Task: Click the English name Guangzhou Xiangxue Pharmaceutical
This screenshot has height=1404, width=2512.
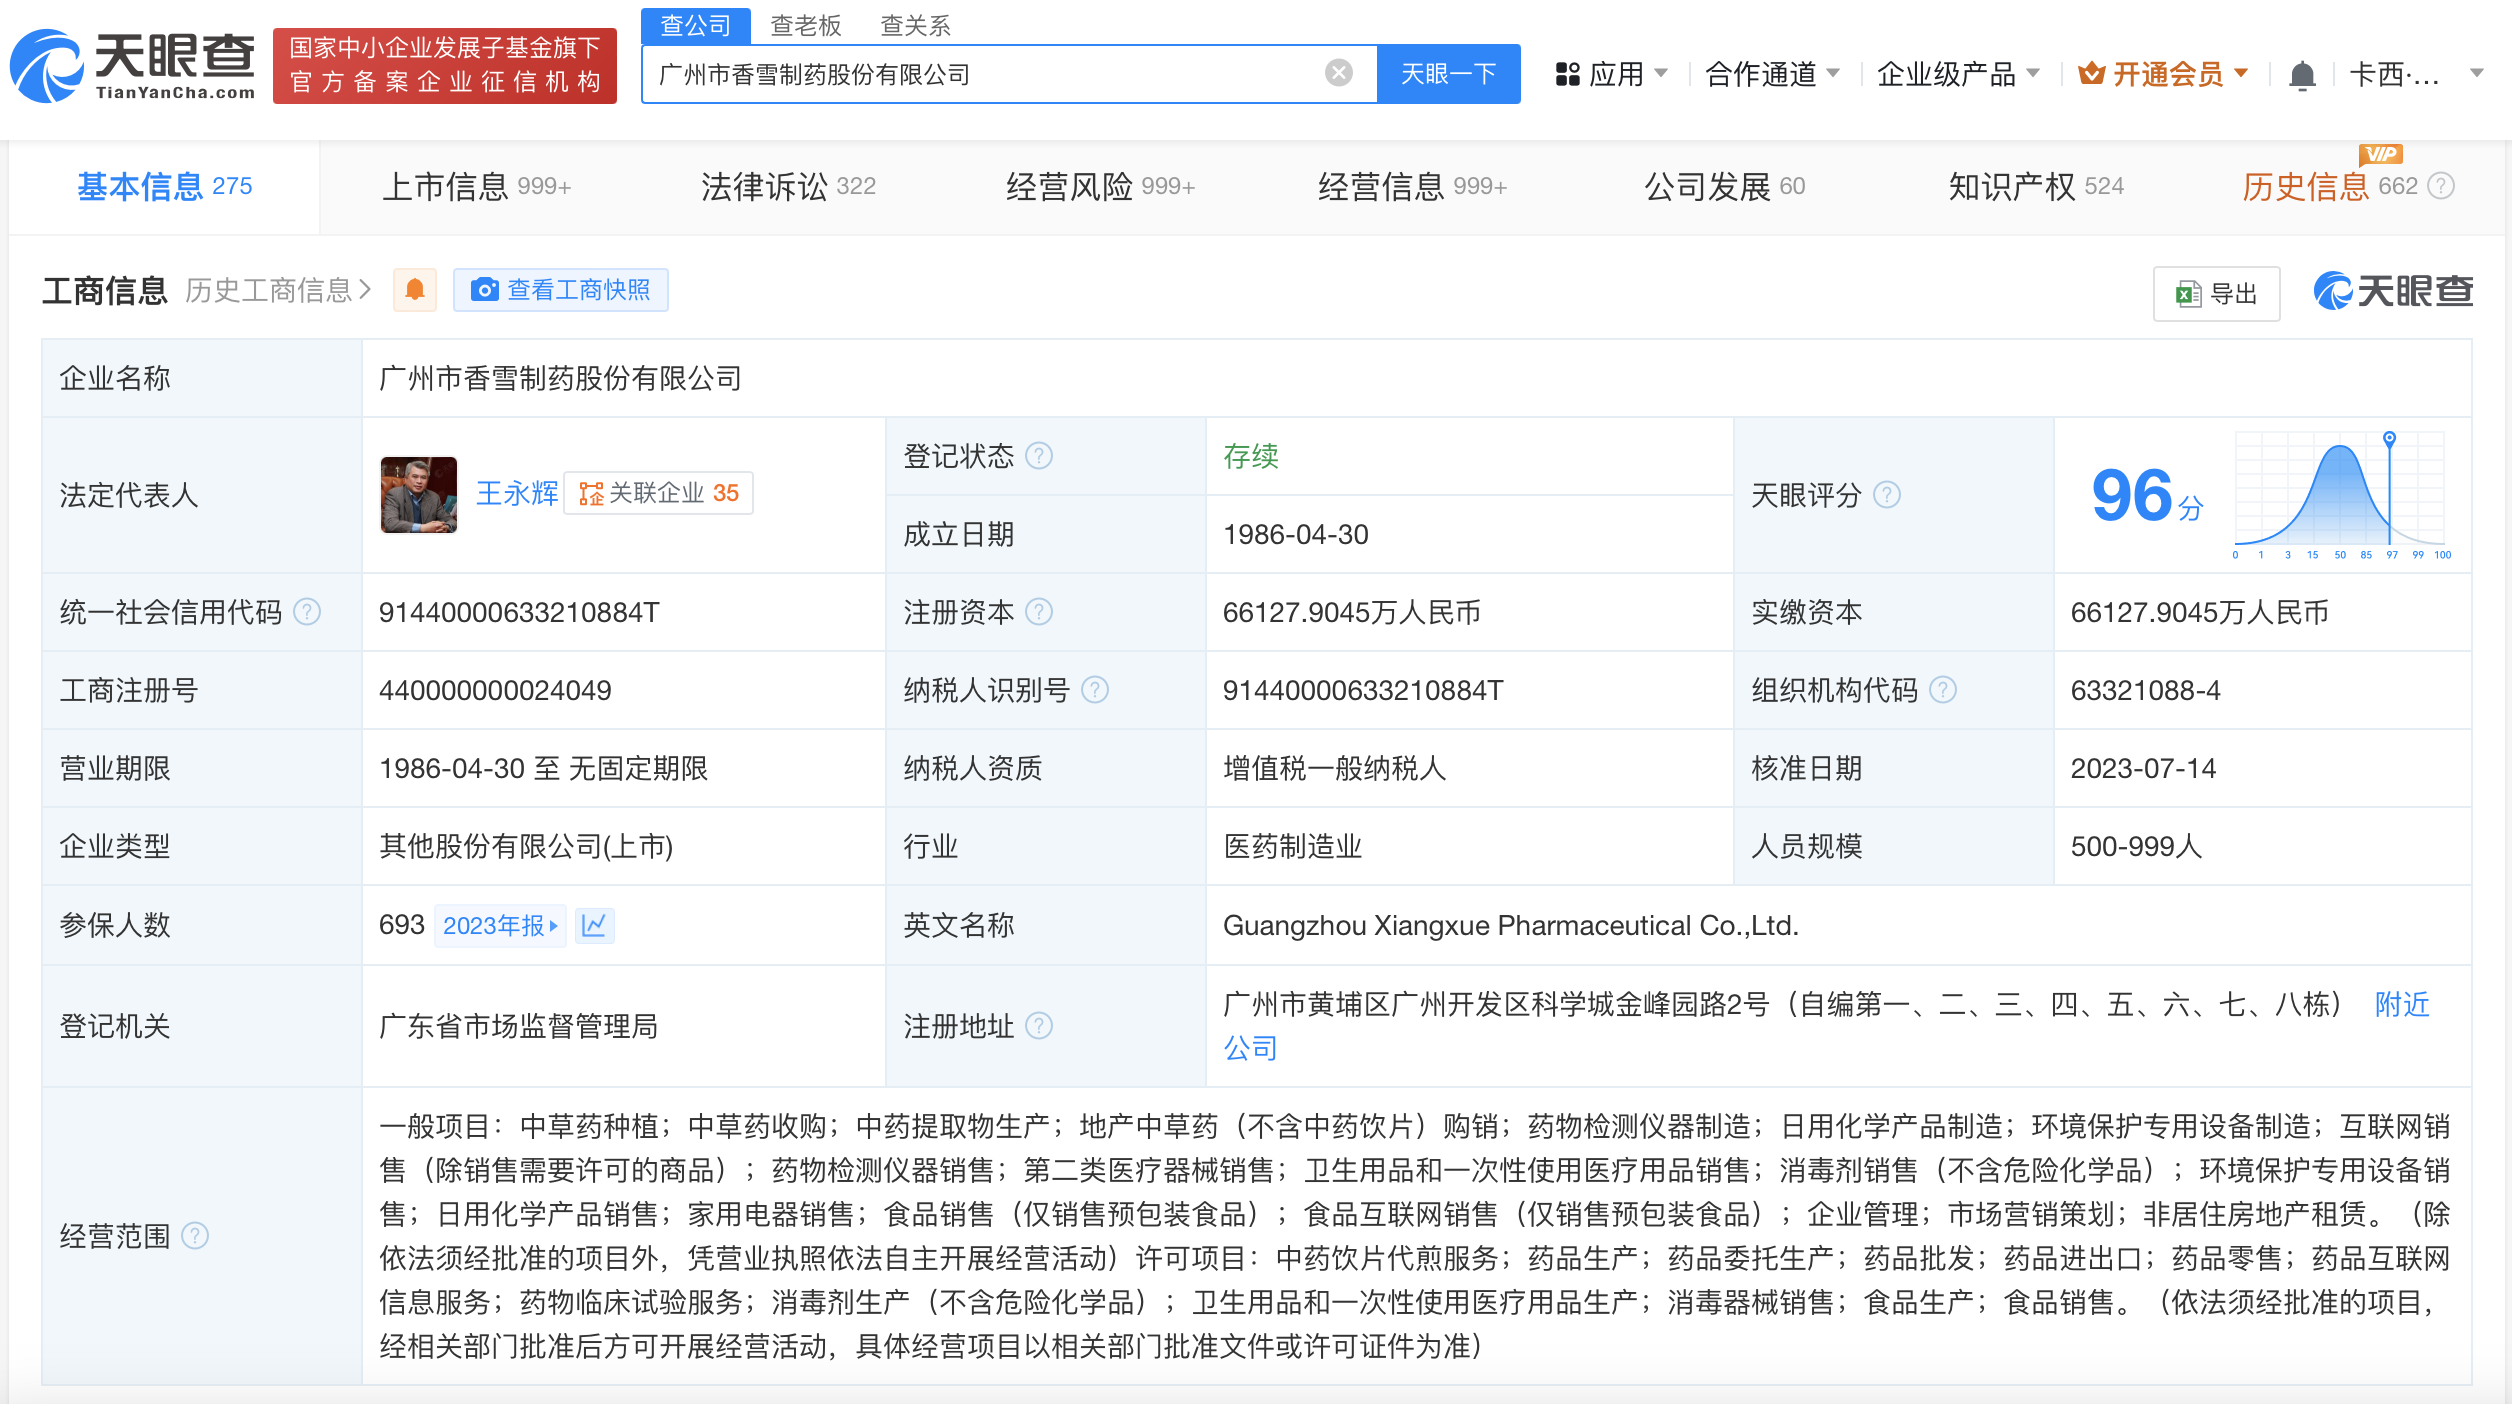Action: (x=1510, y=925)
